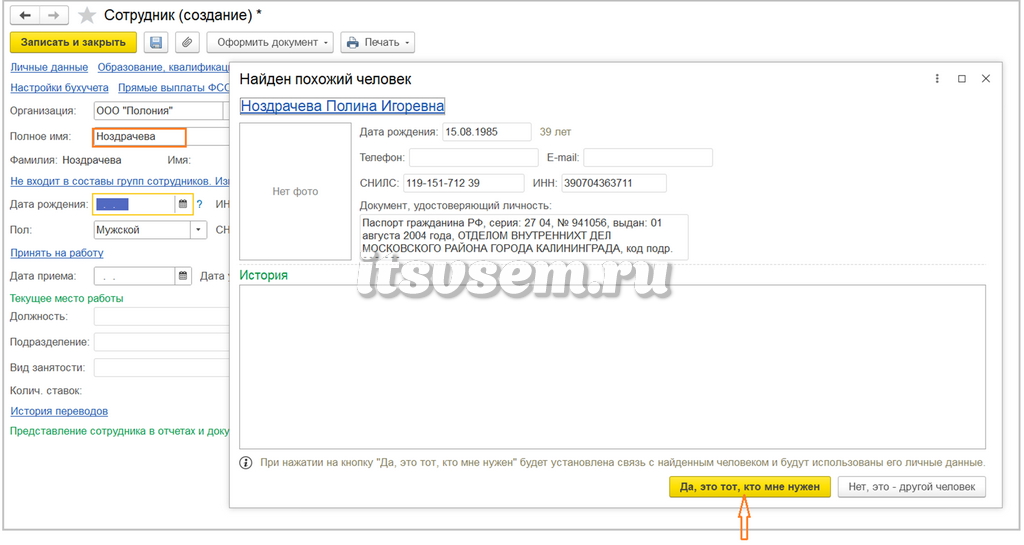This screenshot has width=1024, height=545.
Task: Click the Должность input field
Action: point(161,317)
